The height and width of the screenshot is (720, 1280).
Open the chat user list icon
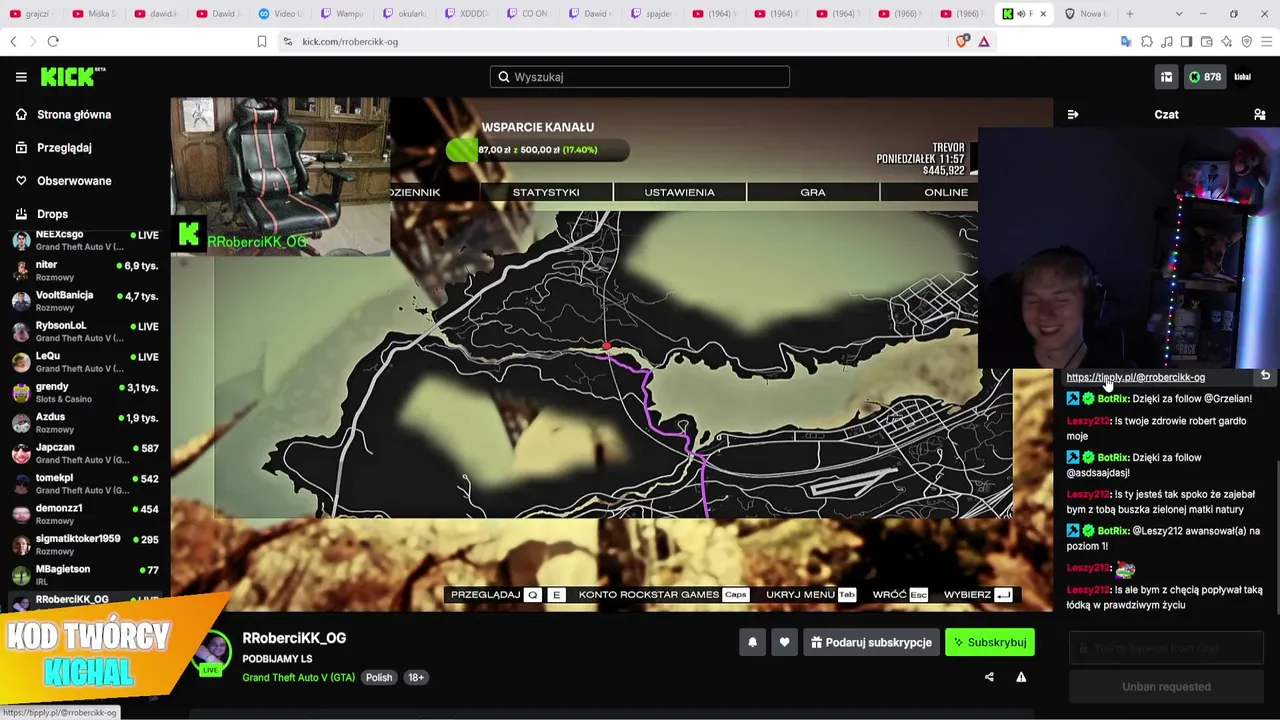[x=1260, y=115]
